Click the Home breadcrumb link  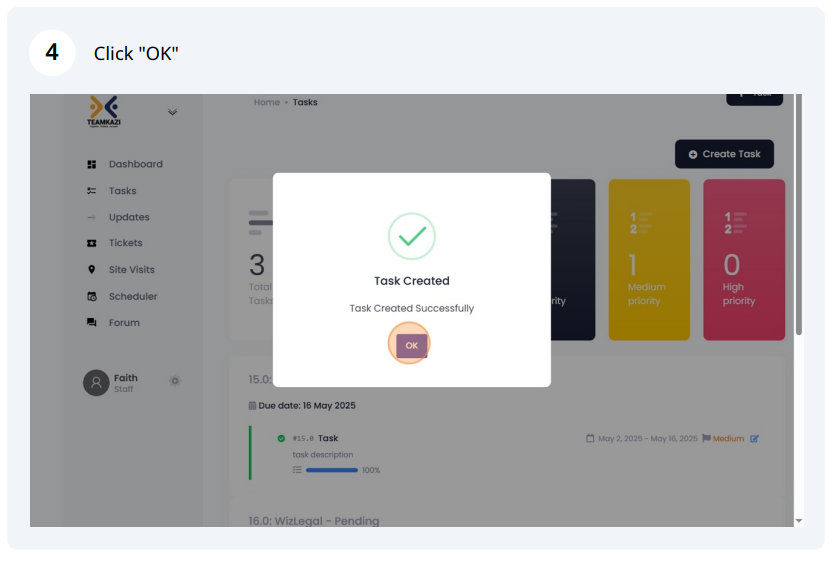(266, 102)
